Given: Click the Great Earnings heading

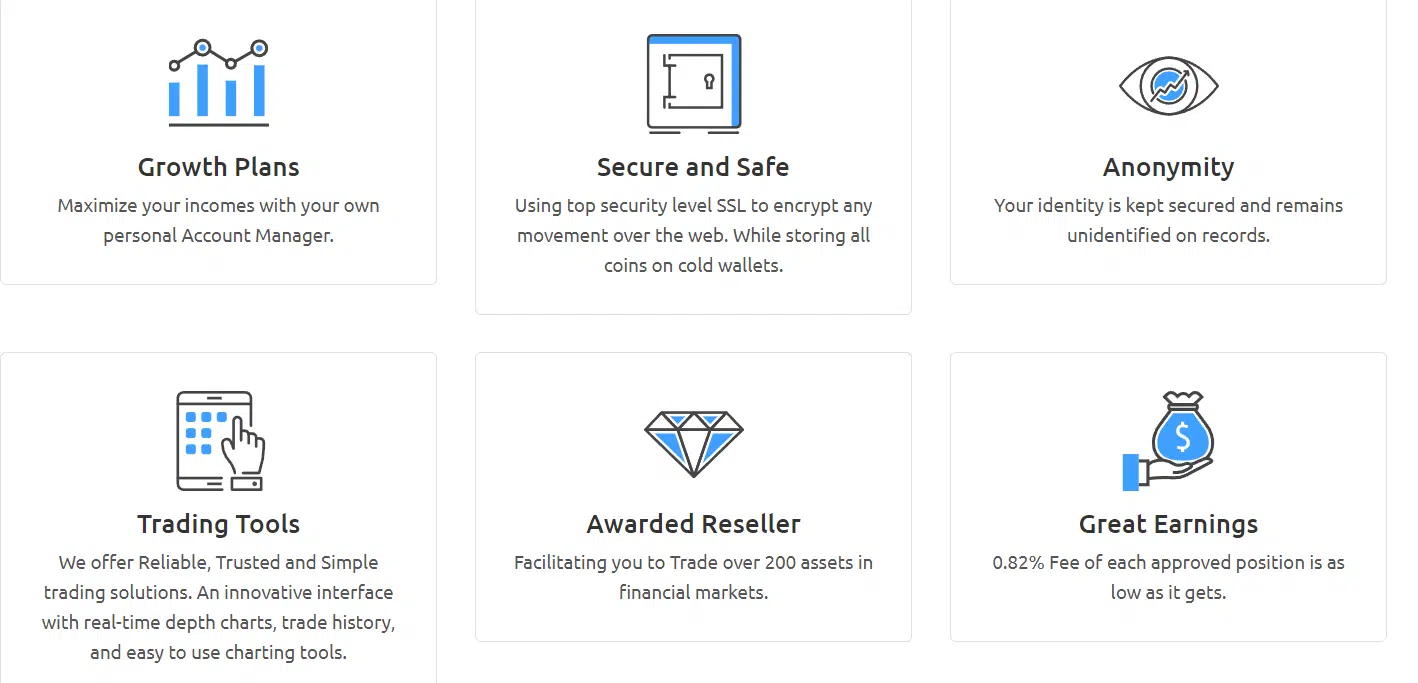Looking at the screenshot, I should tap(1168, 524).
